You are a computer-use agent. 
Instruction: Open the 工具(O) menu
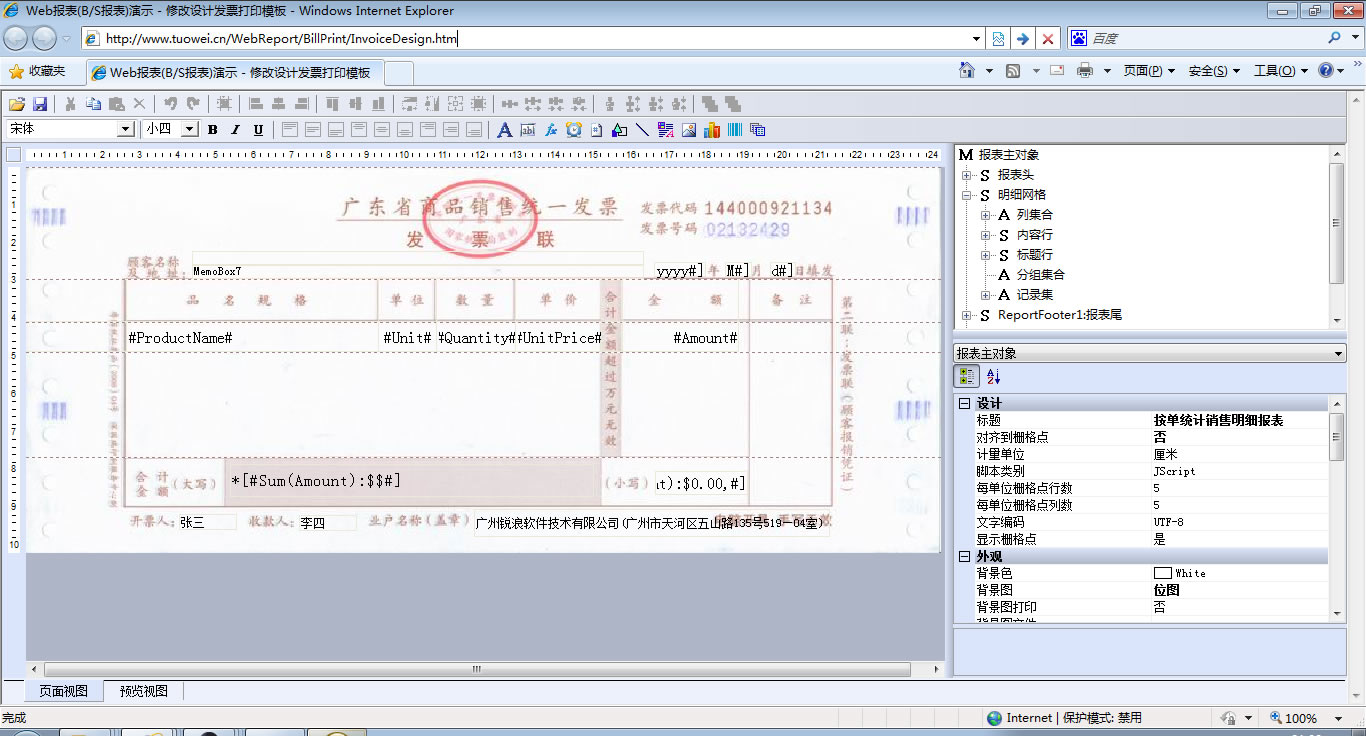pos(1274,71)
